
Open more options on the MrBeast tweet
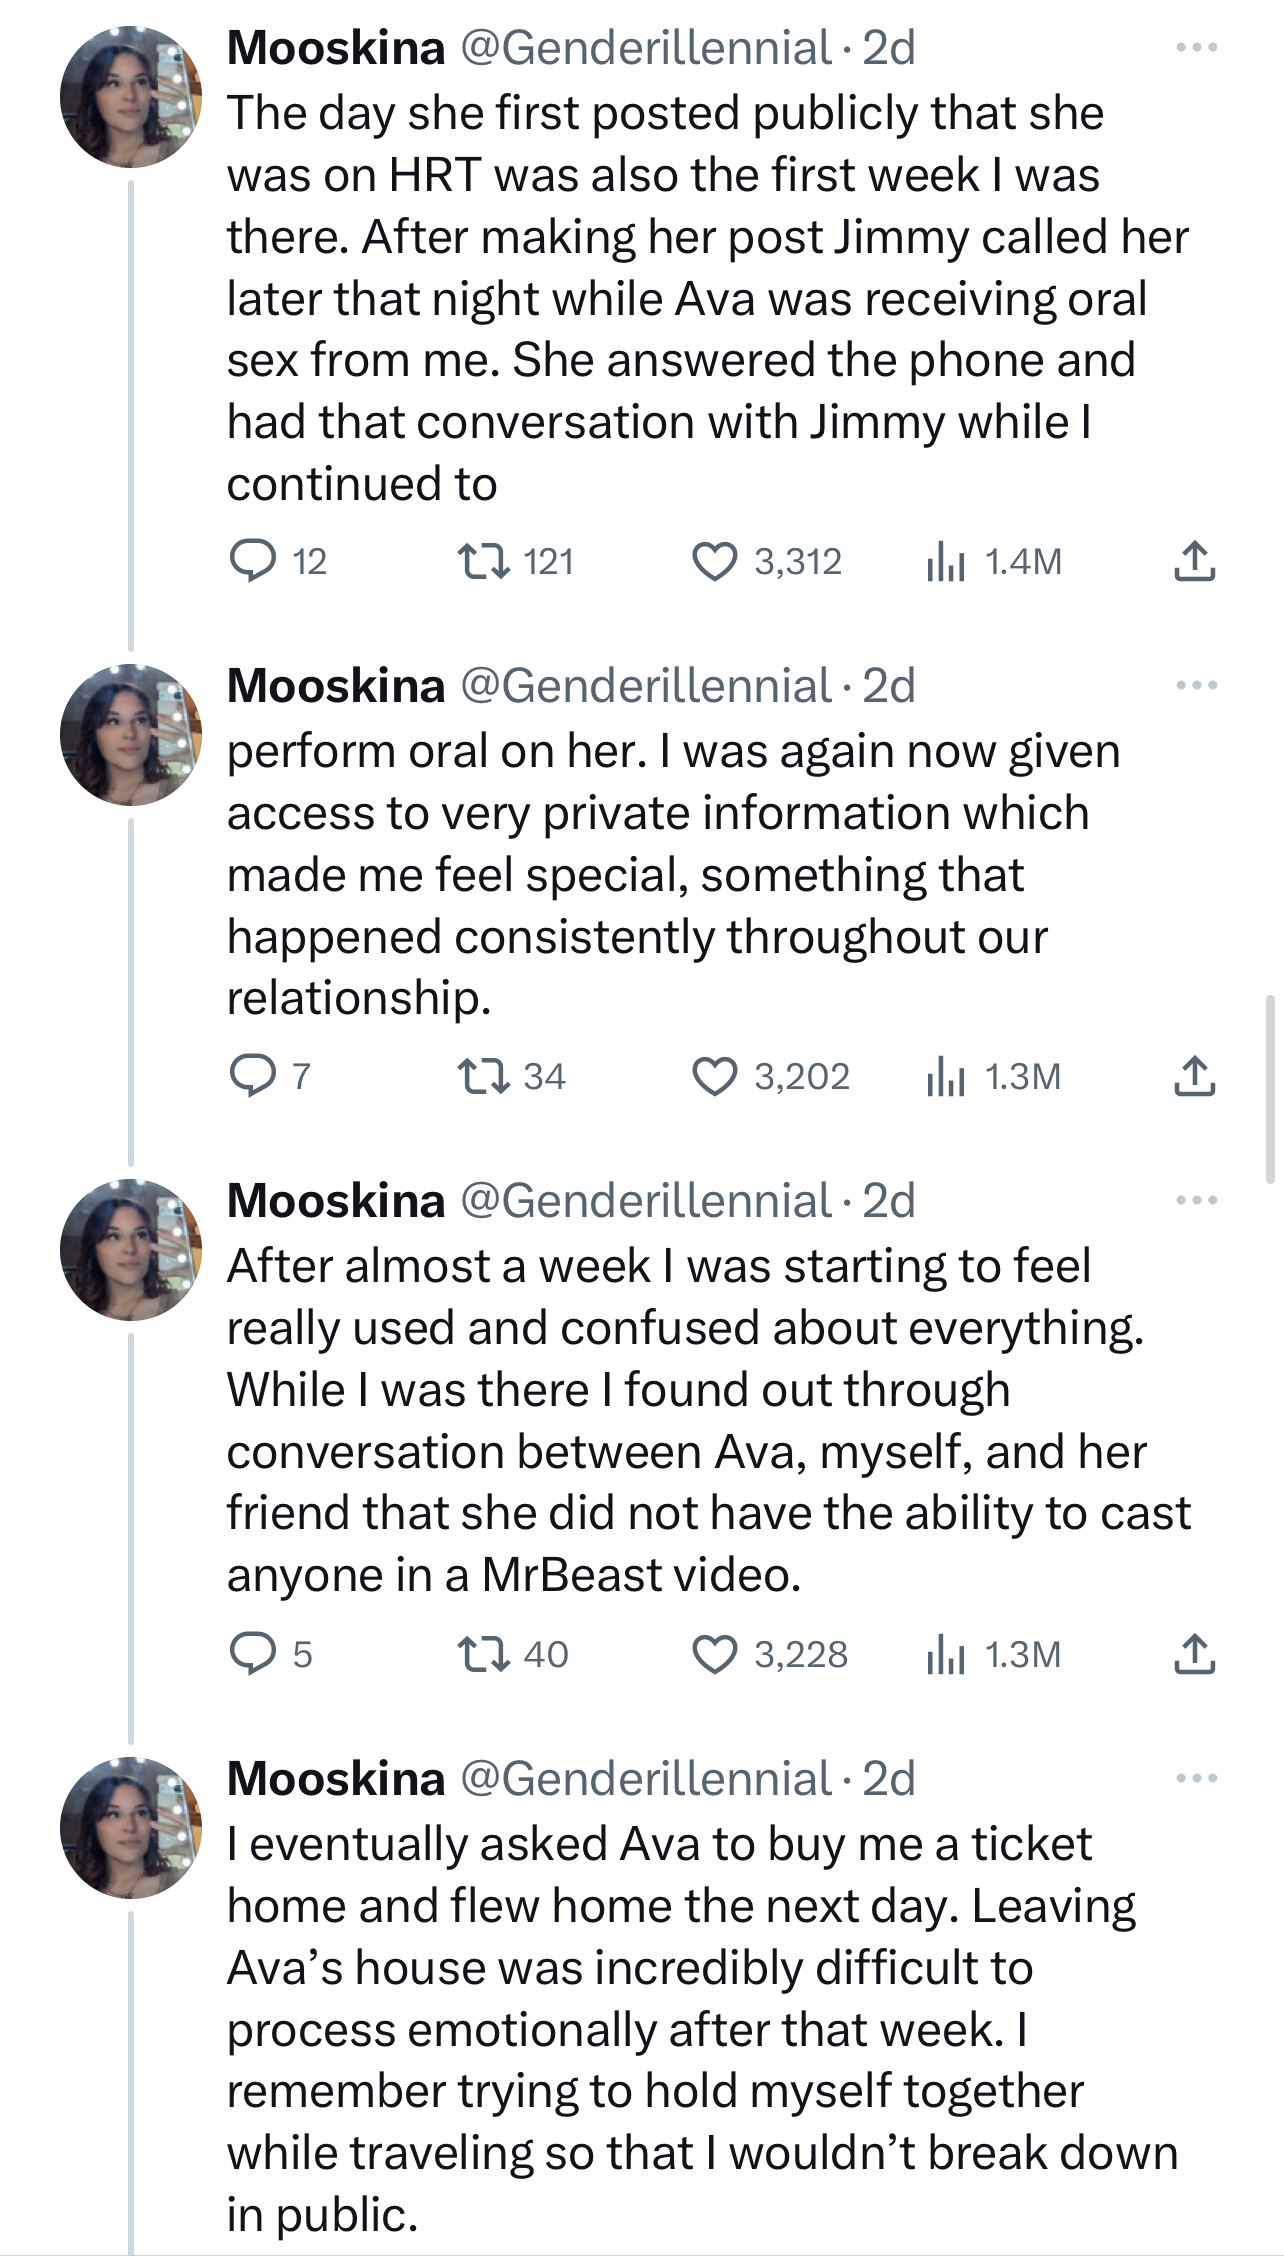[1196, 1200]
